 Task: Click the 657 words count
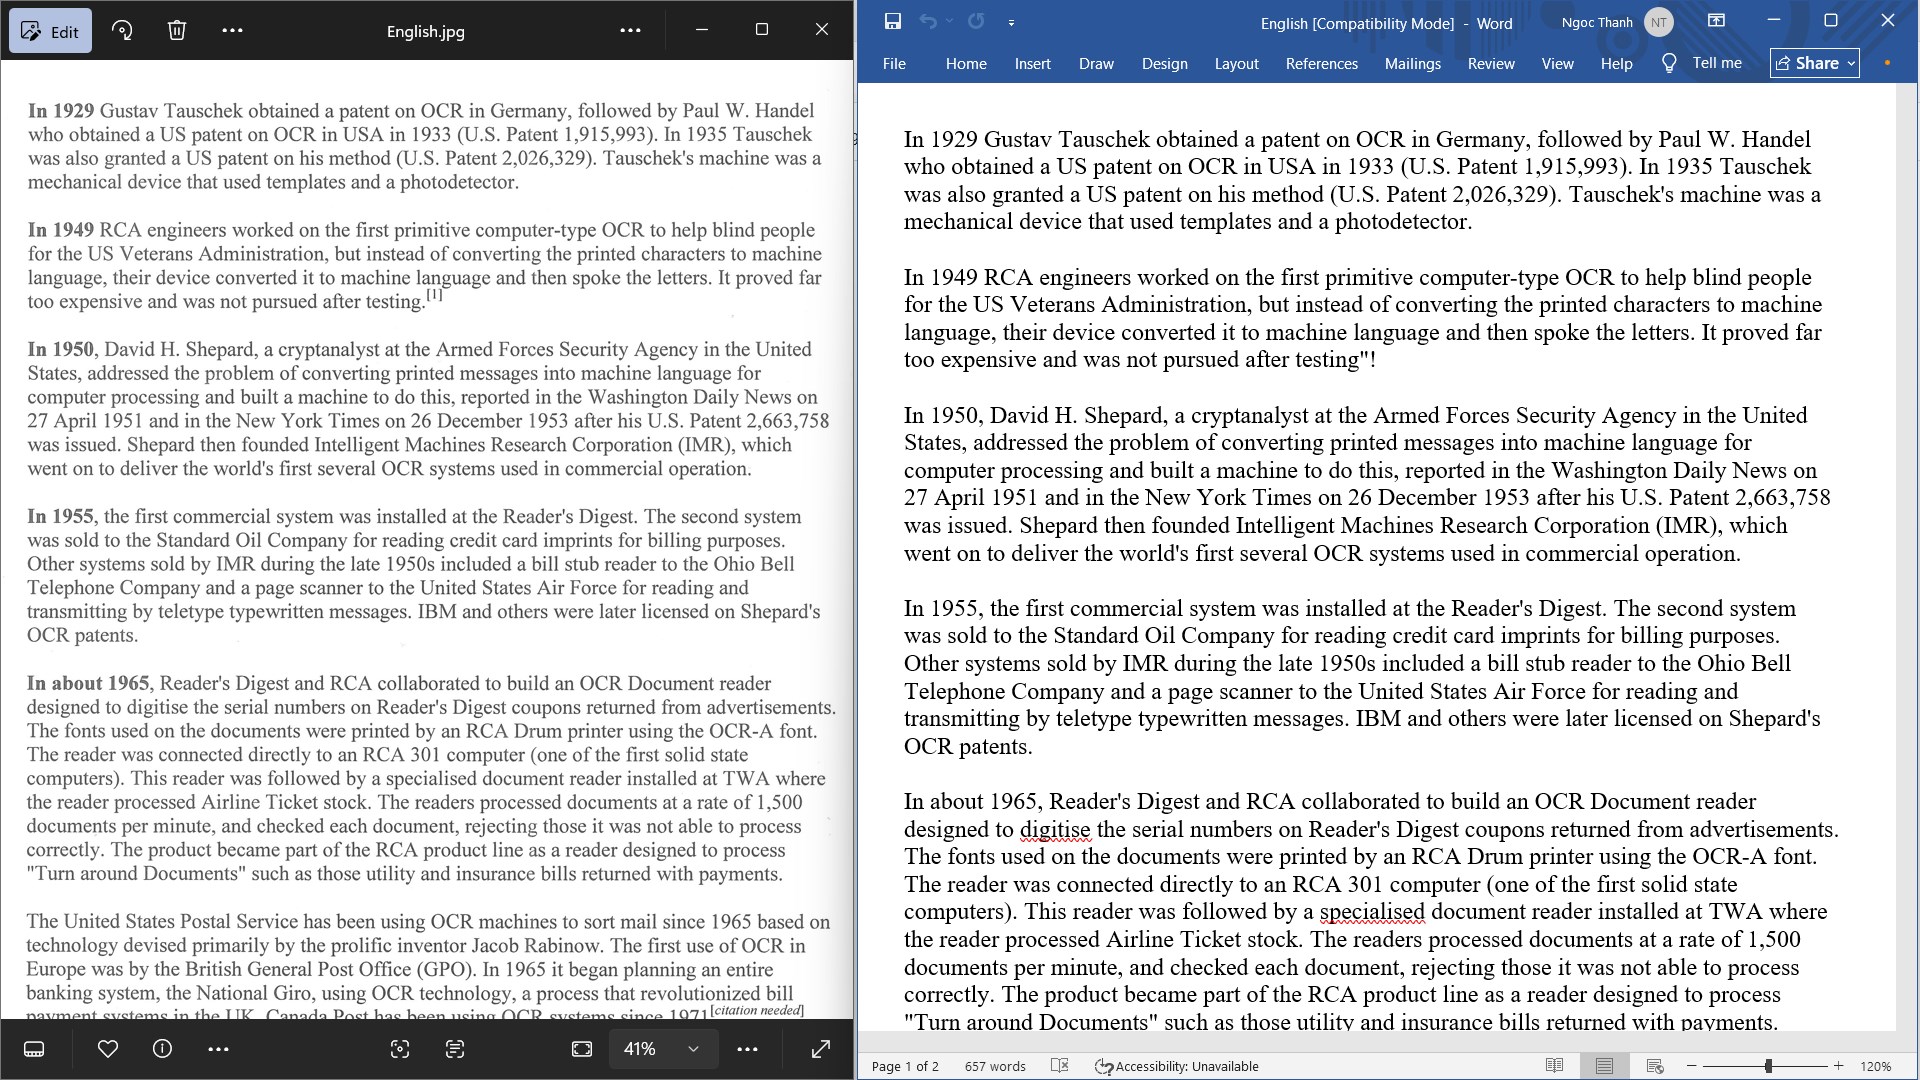tap(995, 1066)
